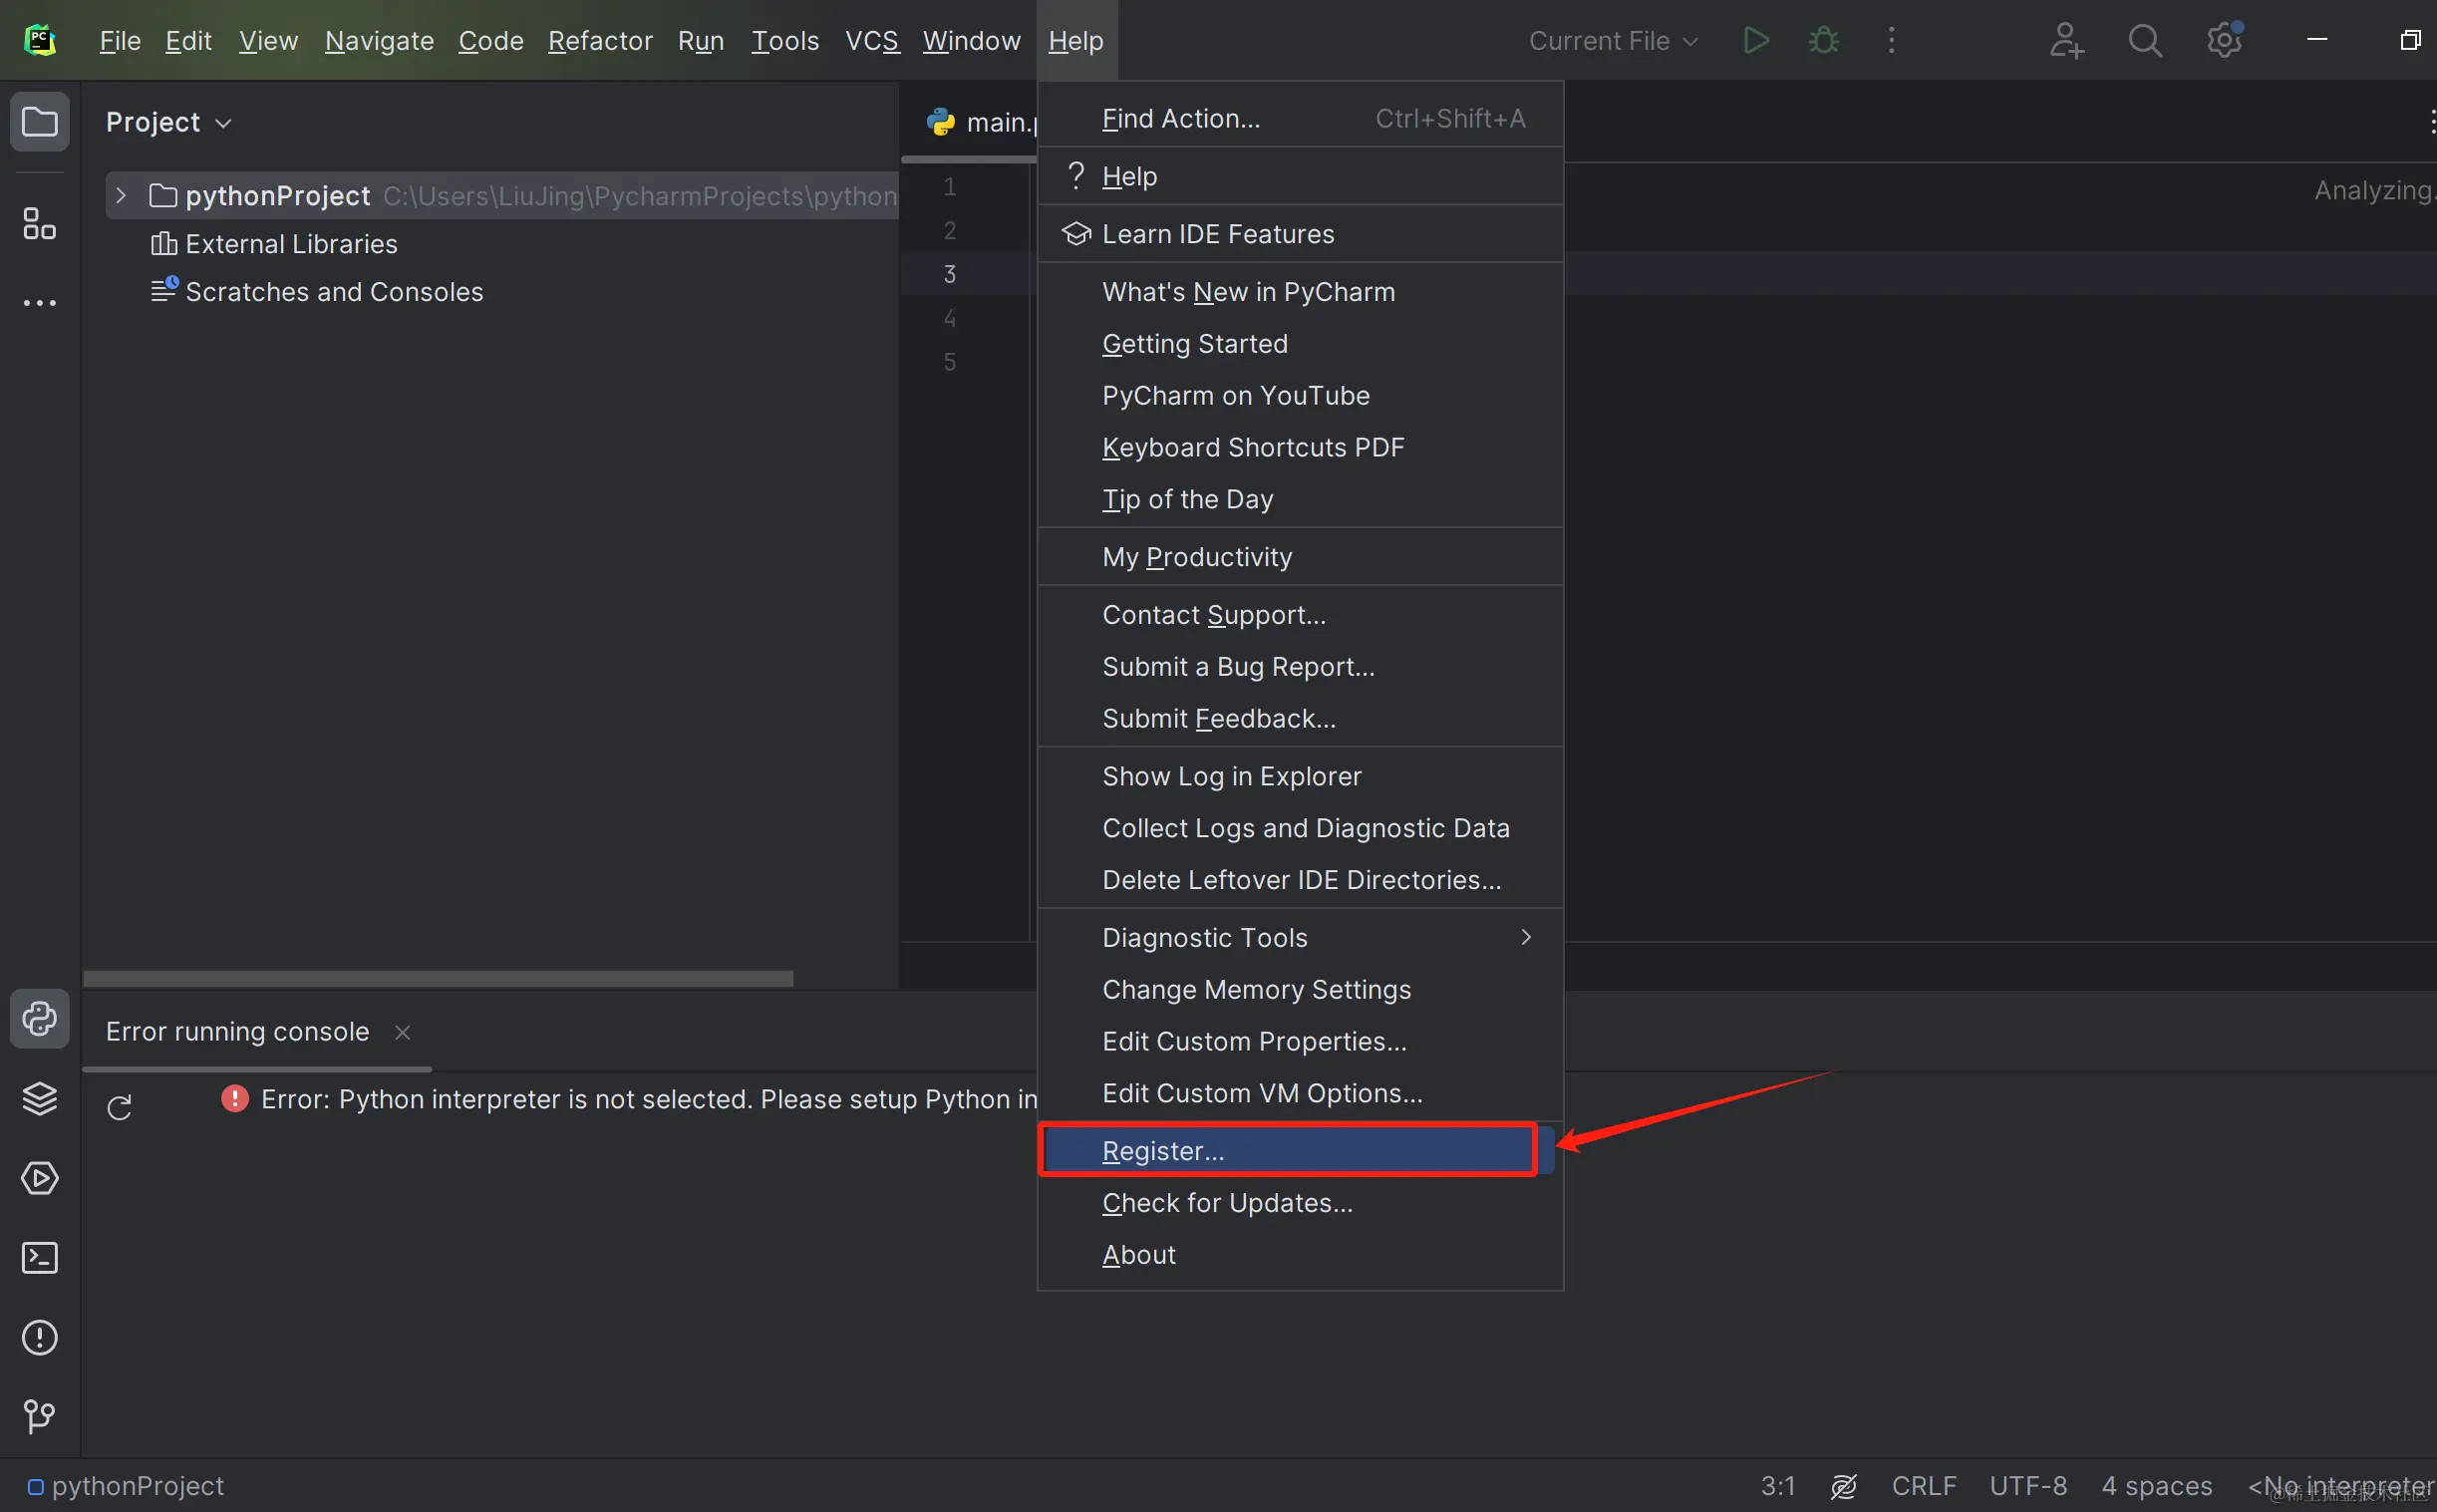Image resolution: width=2437 pixels, height=1512 pixels.
Task: Close the Error running console tab
Action: 402,1032
